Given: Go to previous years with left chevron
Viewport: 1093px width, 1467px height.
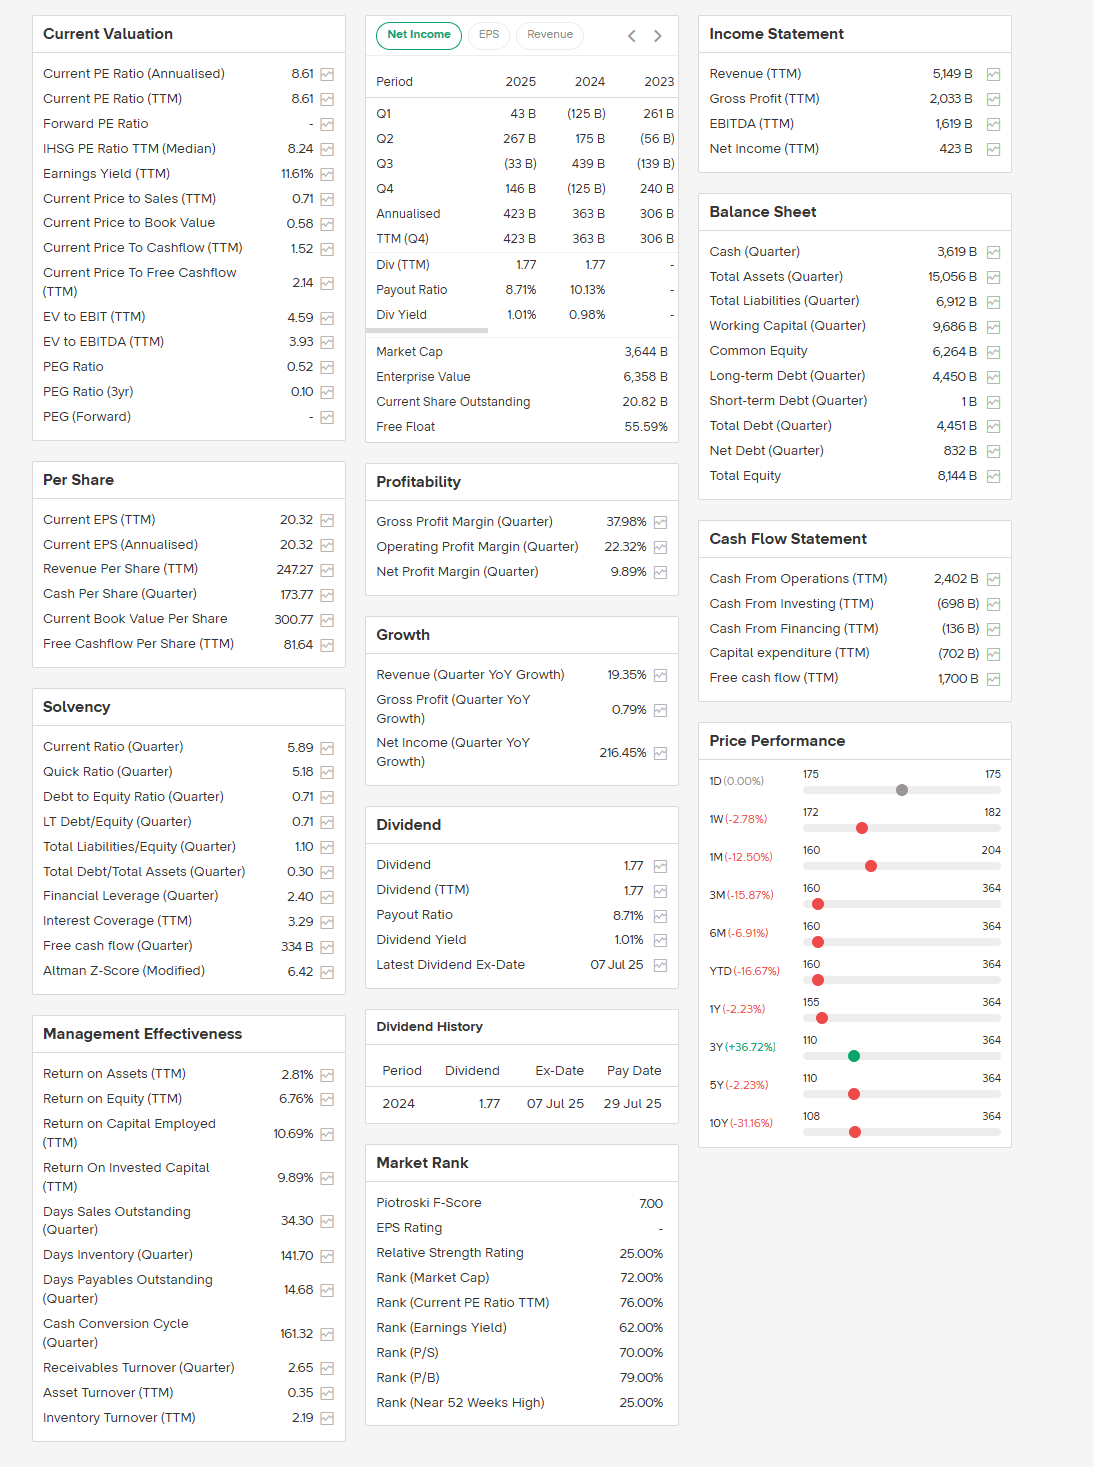Looking at the screenshot, I should coord(632,36).
